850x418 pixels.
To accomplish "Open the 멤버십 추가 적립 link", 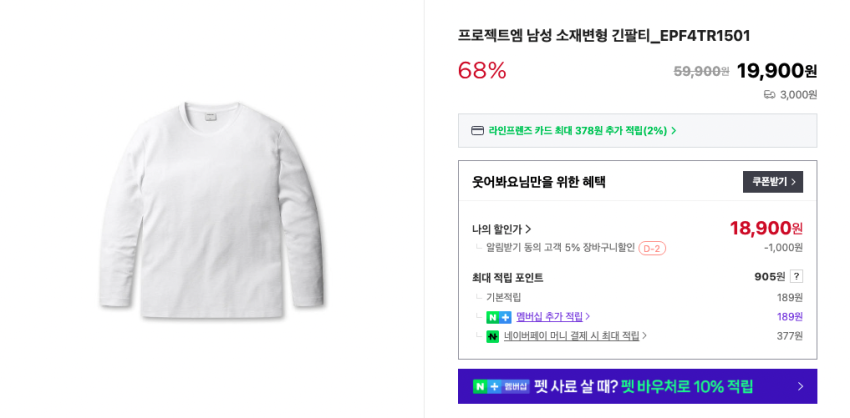I will [x=549, y=317].
